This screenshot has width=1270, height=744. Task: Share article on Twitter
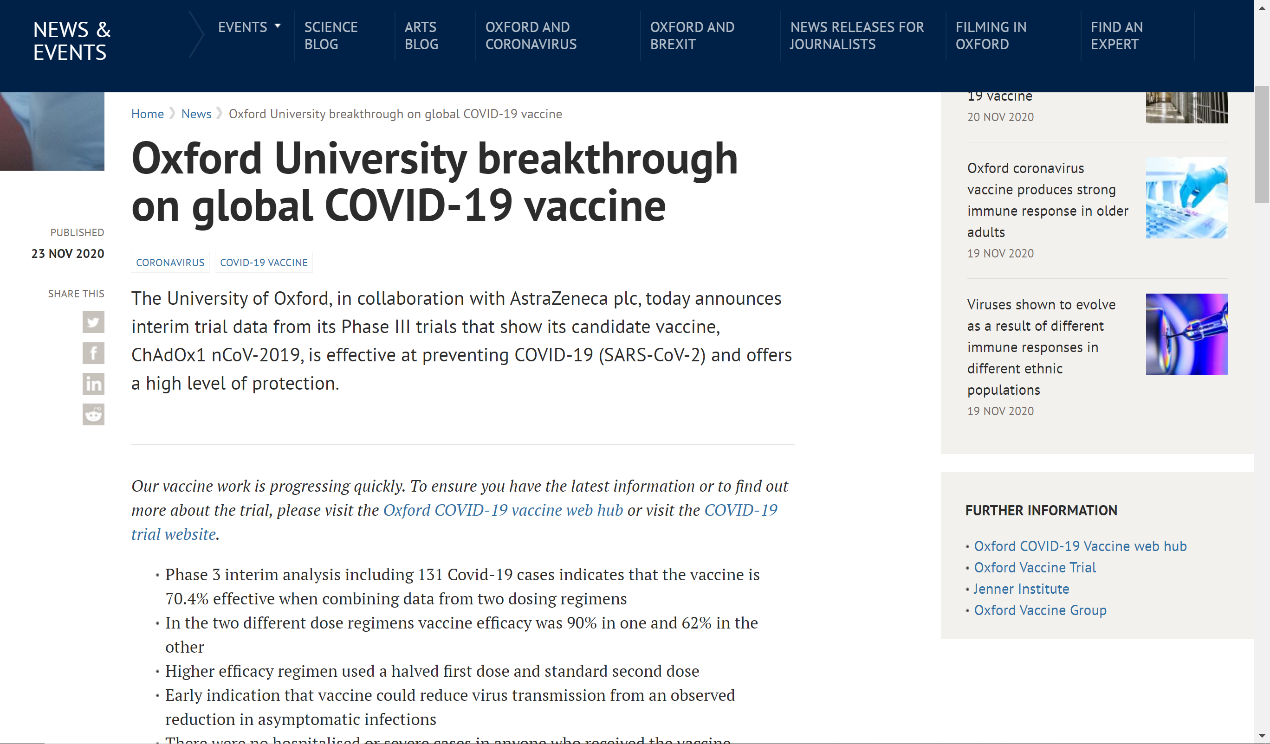[x=93, y=322]
